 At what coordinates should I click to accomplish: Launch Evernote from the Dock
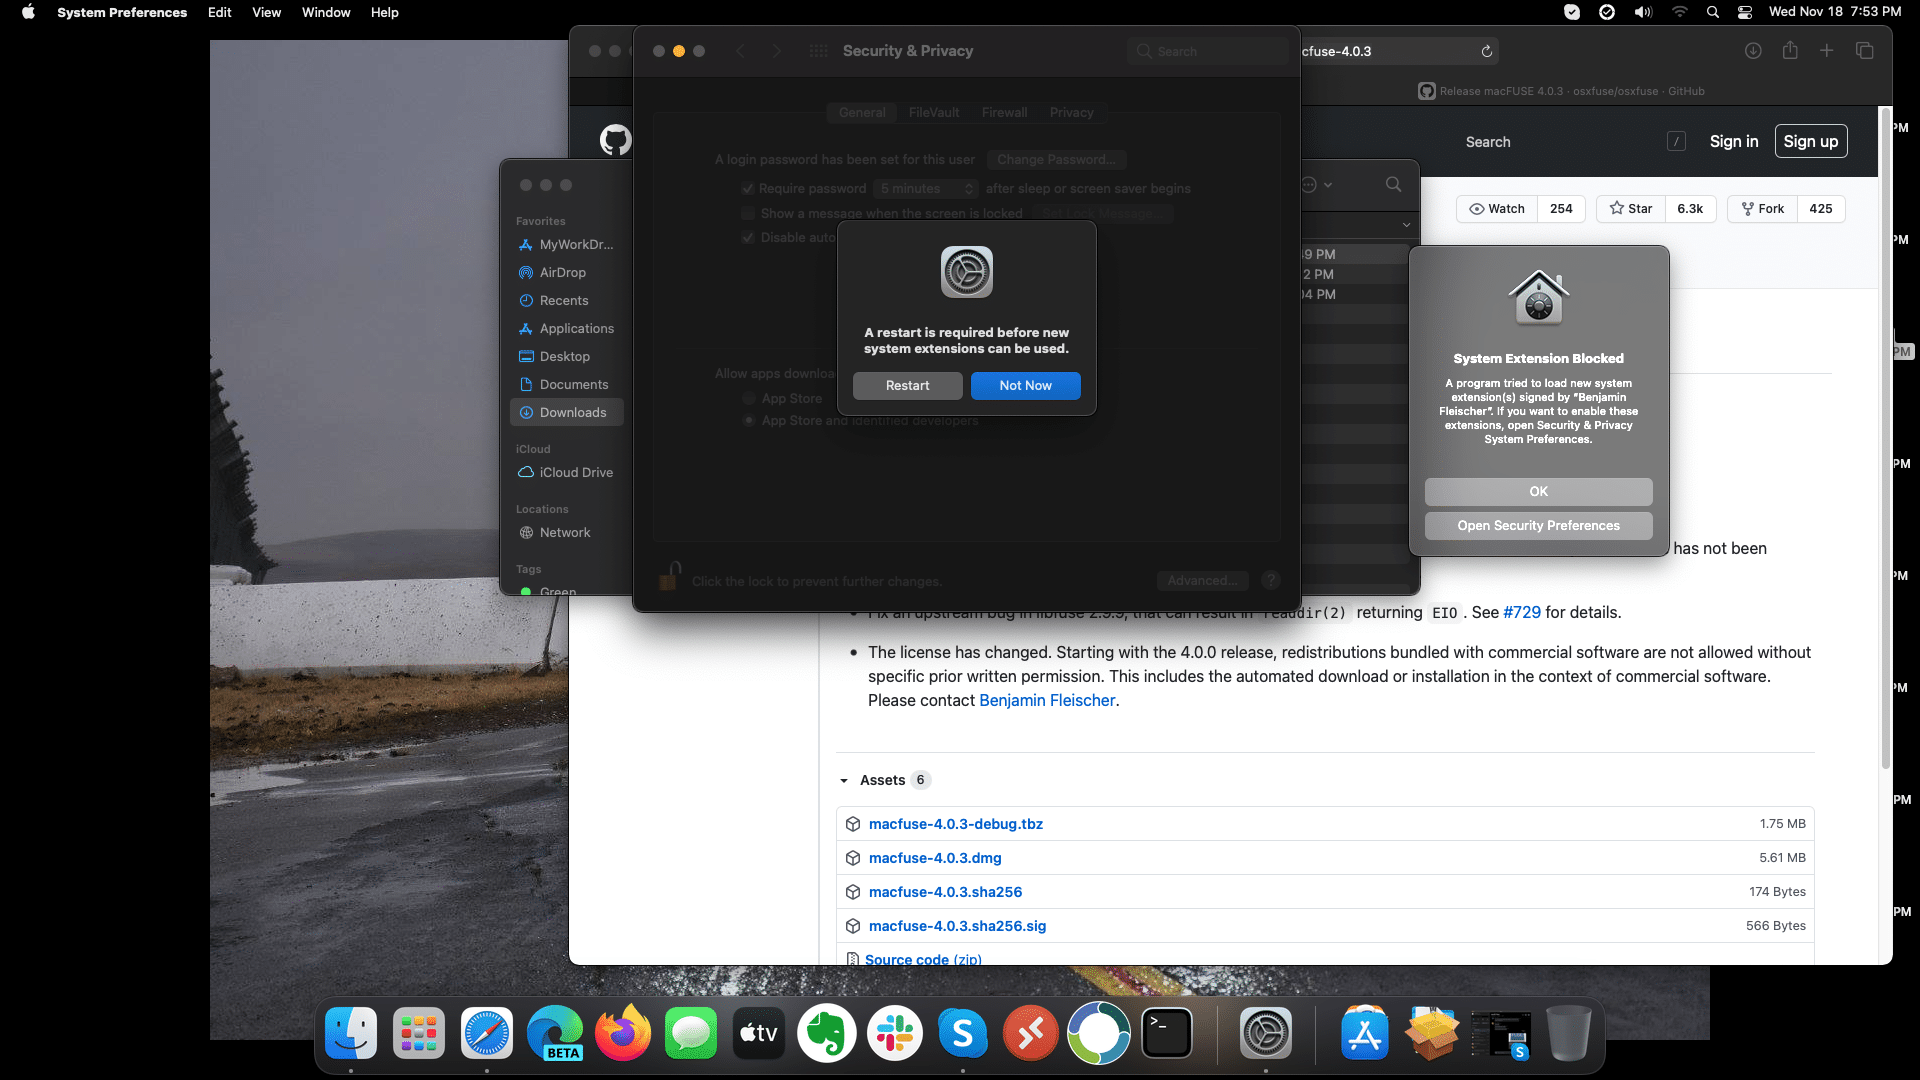(827, 1034)
